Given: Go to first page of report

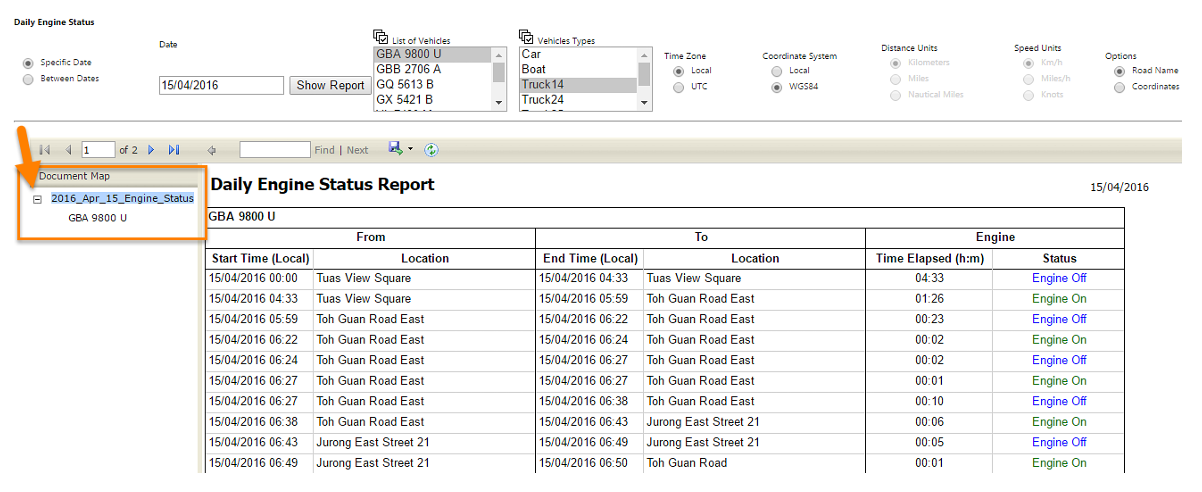Looking at the screenshot, I should [x=45, y=150].
